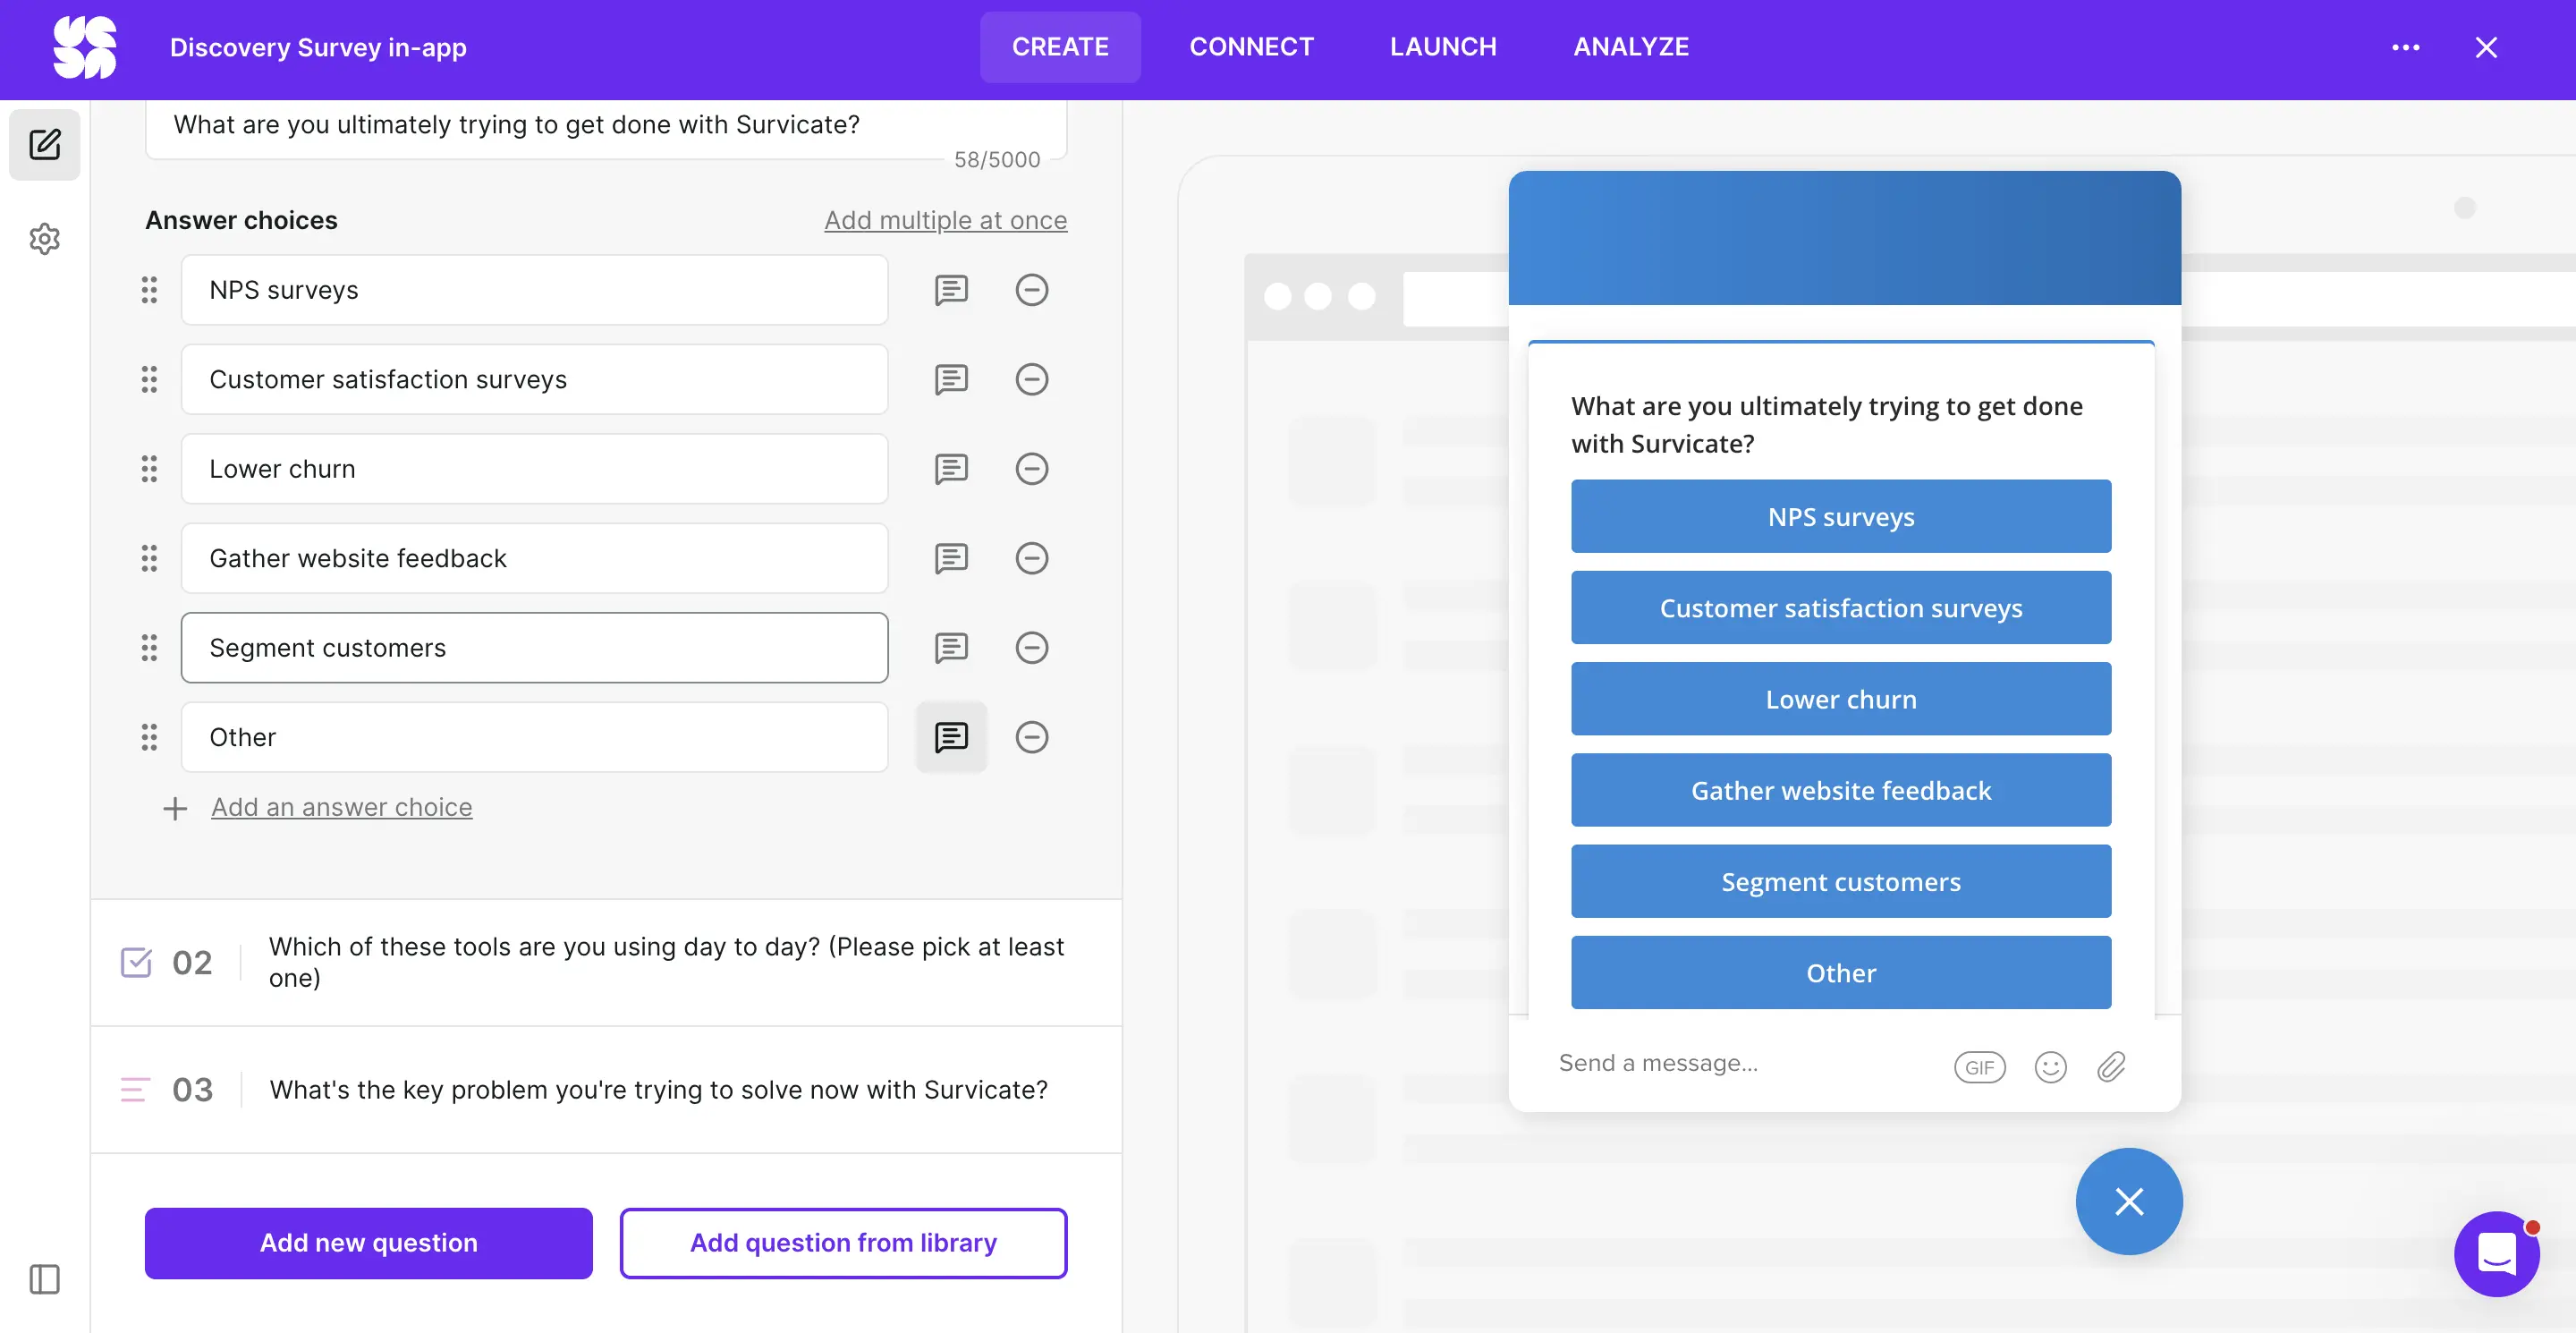2576x1333 pixels.
Task: Delete the Customer satisfaction surveys choice
Action: (1031, 379)
